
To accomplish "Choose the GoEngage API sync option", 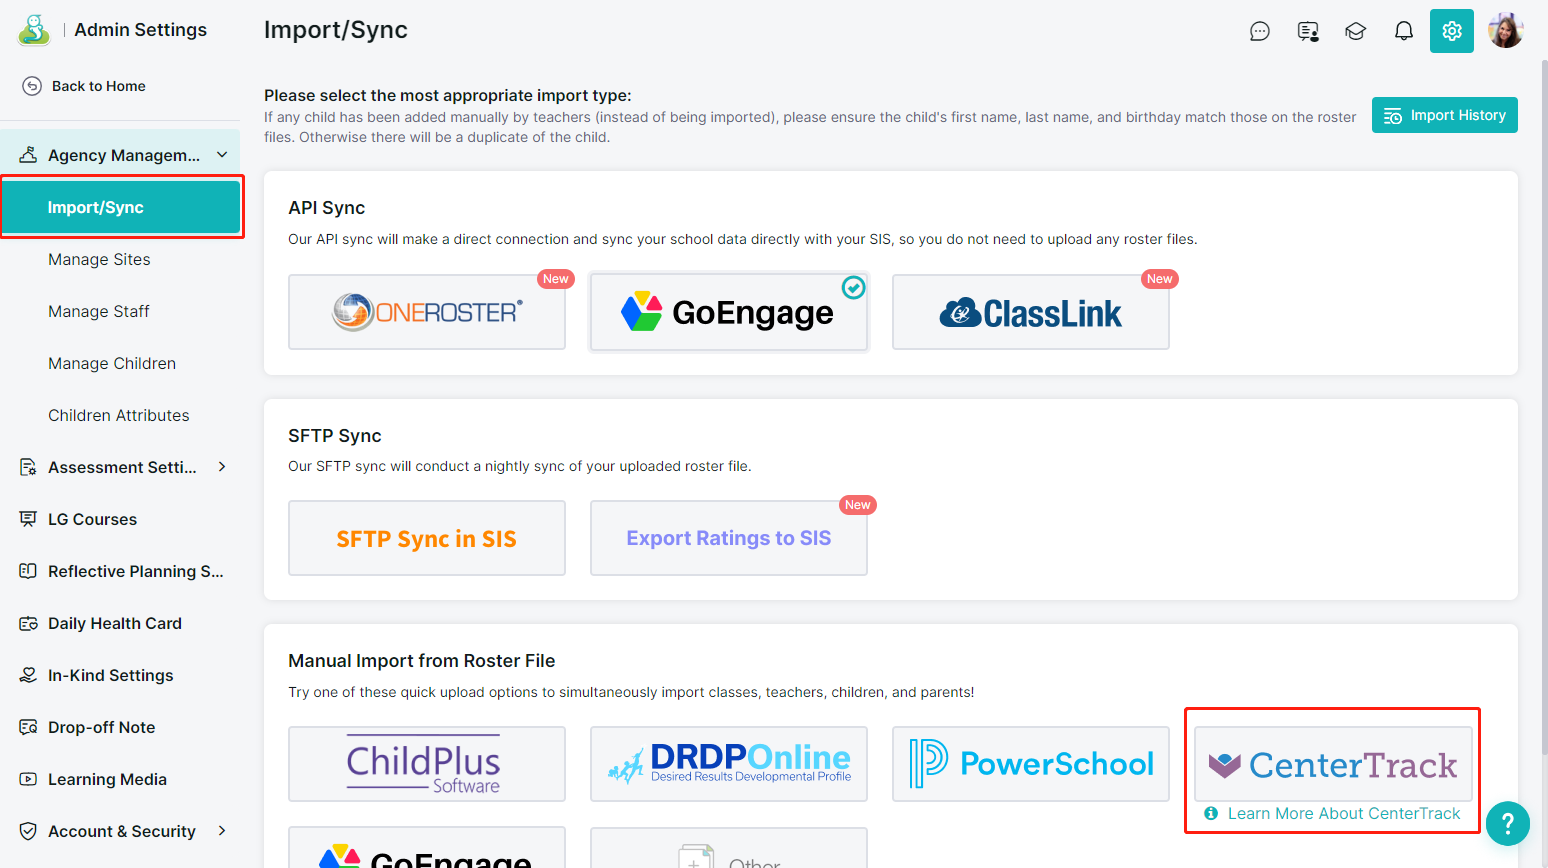I will coord(729,312).
